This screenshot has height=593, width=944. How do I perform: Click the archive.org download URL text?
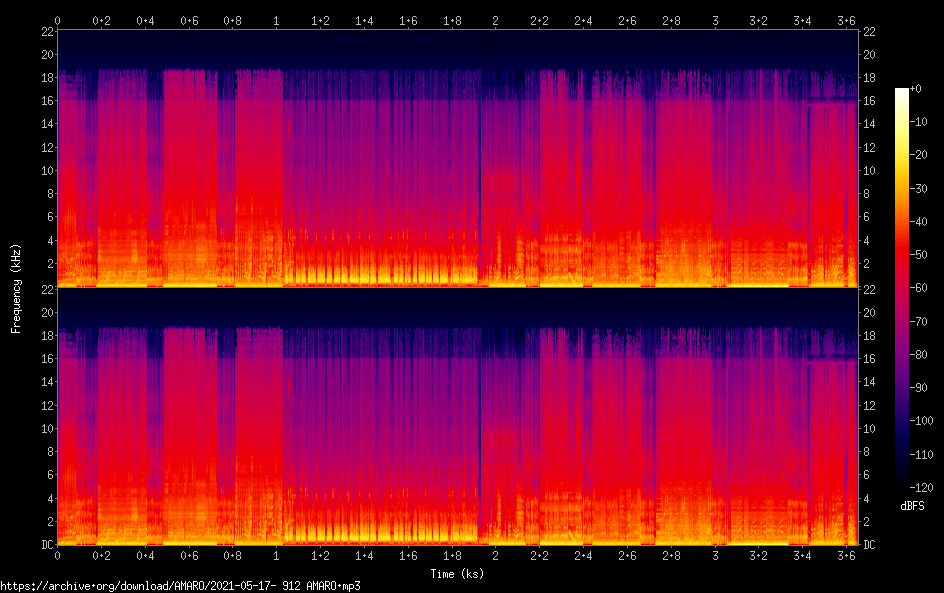pos(181,586)
